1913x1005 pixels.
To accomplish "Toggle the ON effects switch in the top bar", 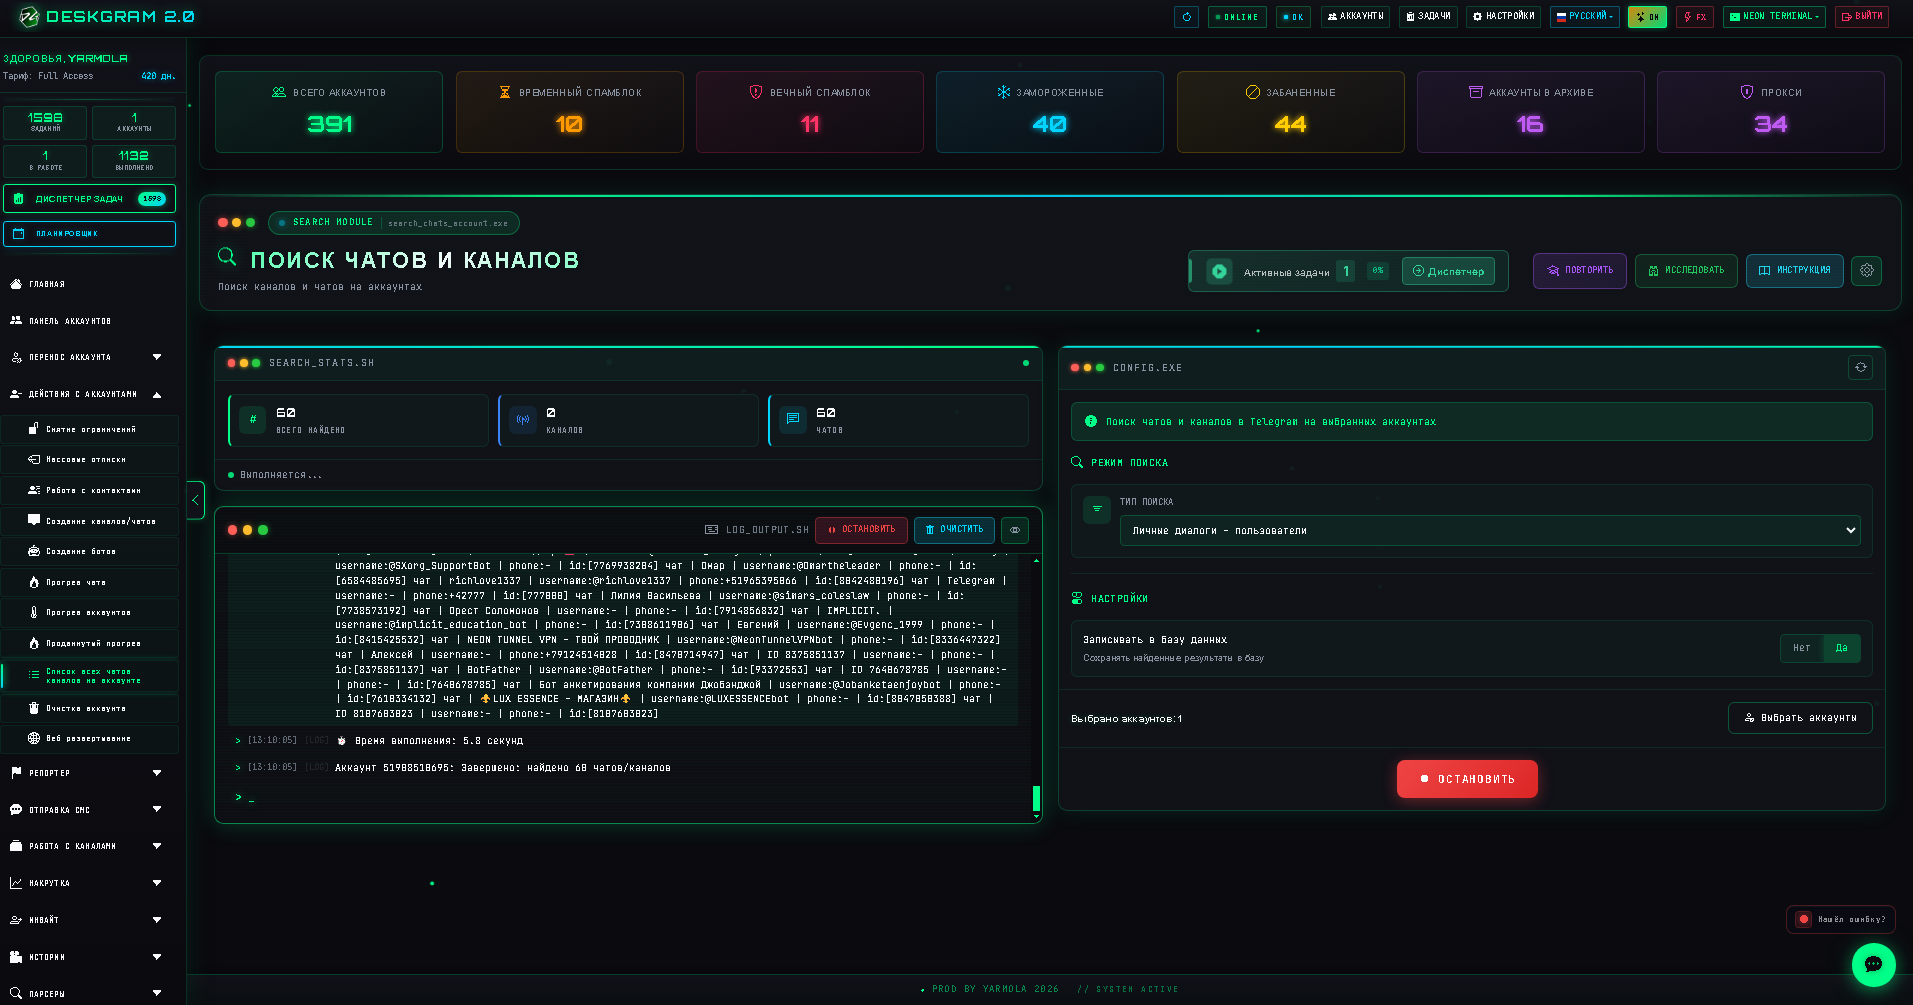I will point(1647,17).
